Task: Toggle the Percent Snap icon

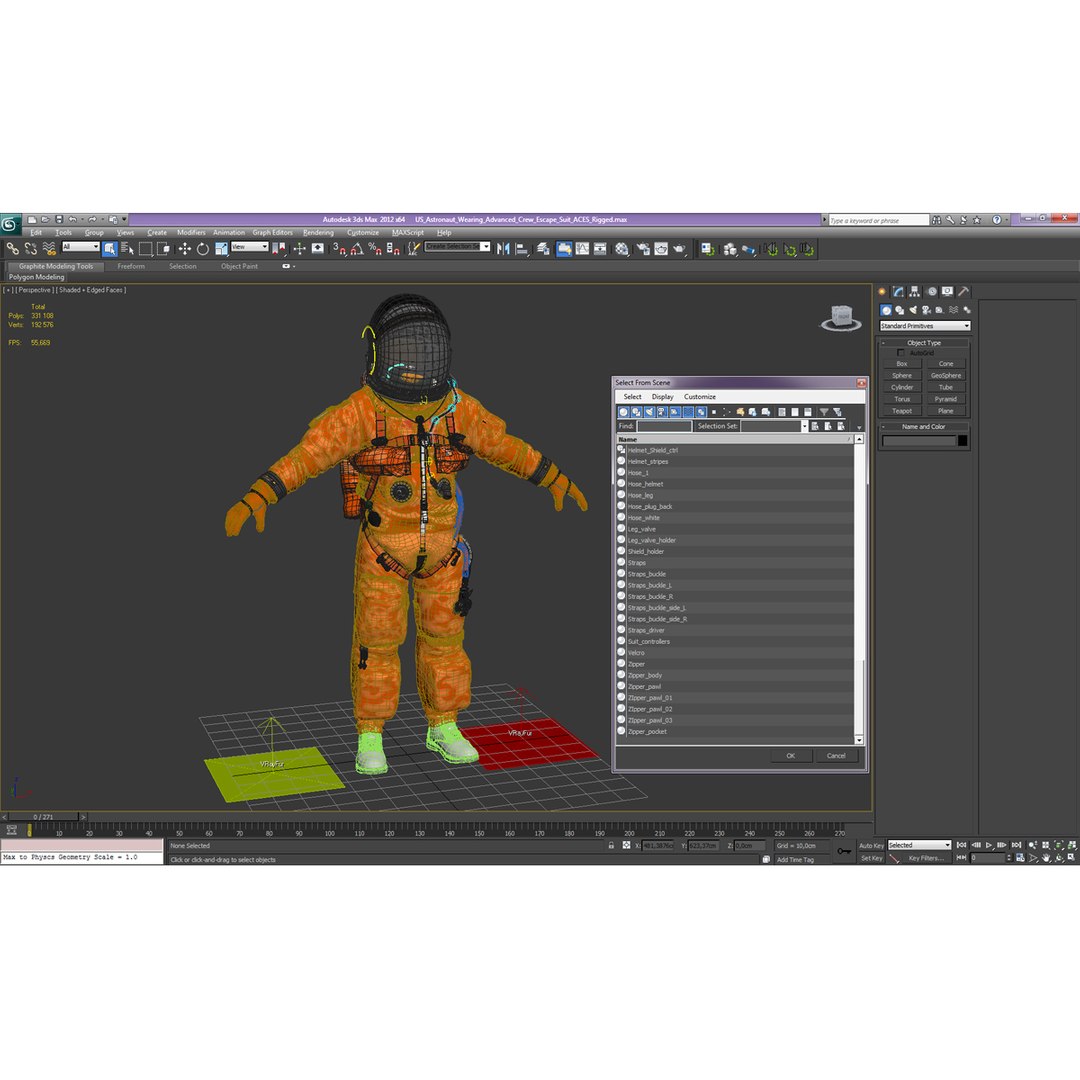Action: point(375,249)
